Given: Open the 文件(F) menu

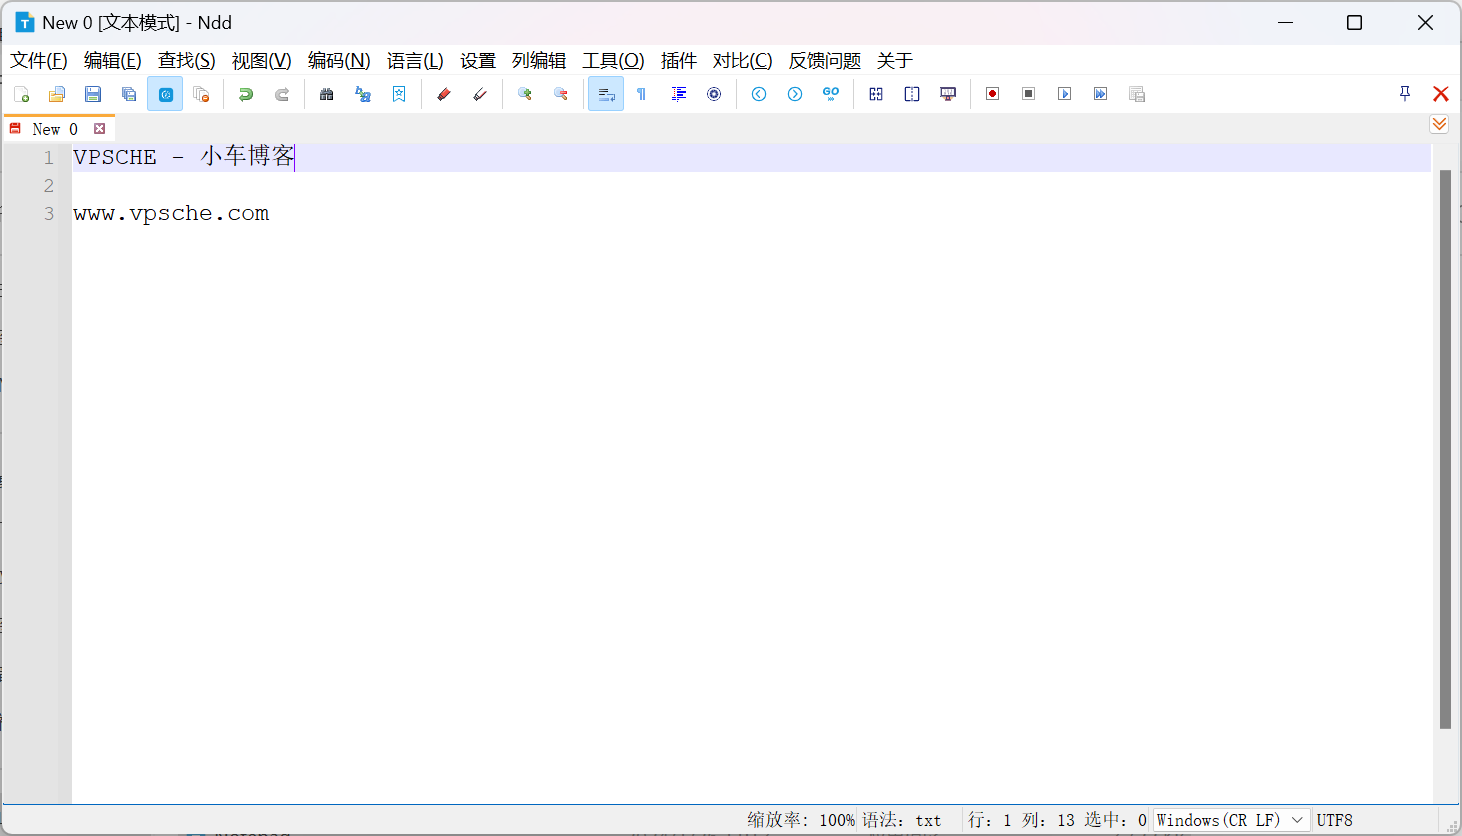Looking at the screenshot, I should tap(39, 61).
